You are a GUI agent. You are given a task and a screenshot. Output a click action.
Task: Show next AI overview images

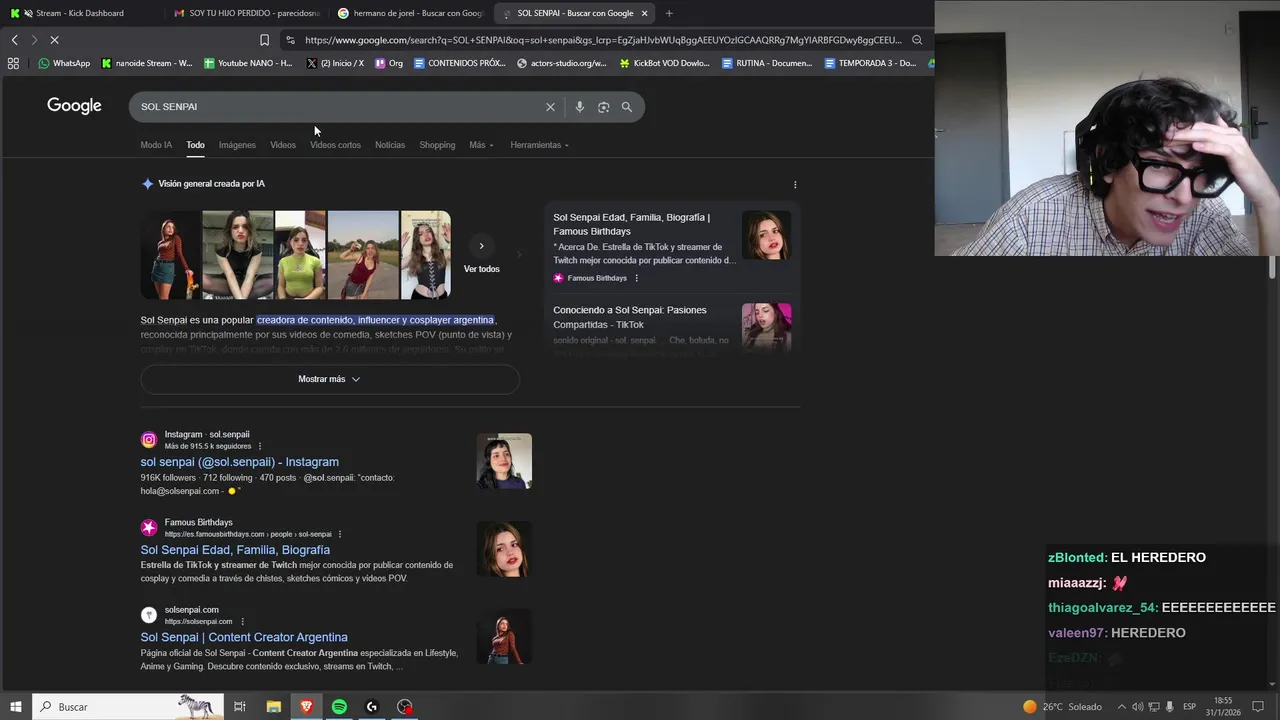pos(481,246)
